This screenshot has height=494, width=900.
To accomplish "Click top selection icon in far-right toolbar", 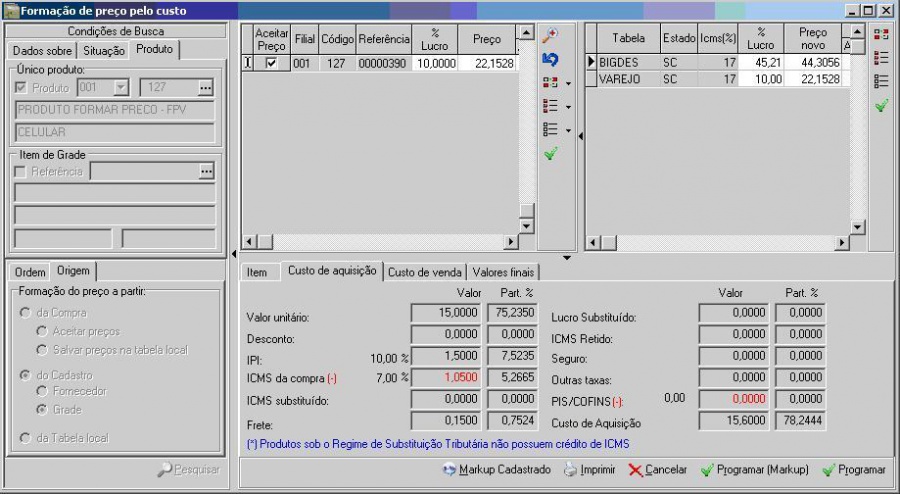I will coord(881,34).
